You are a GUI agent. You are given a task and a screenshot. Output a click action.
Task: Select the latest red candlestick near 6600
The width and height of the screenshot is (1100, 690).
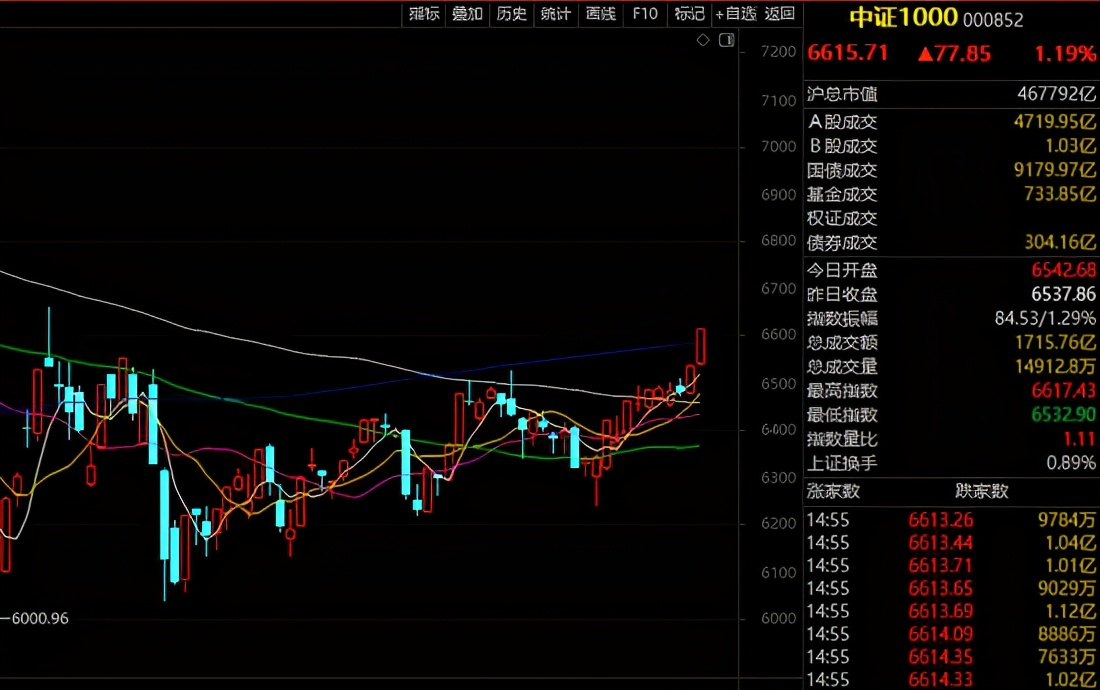702,346
